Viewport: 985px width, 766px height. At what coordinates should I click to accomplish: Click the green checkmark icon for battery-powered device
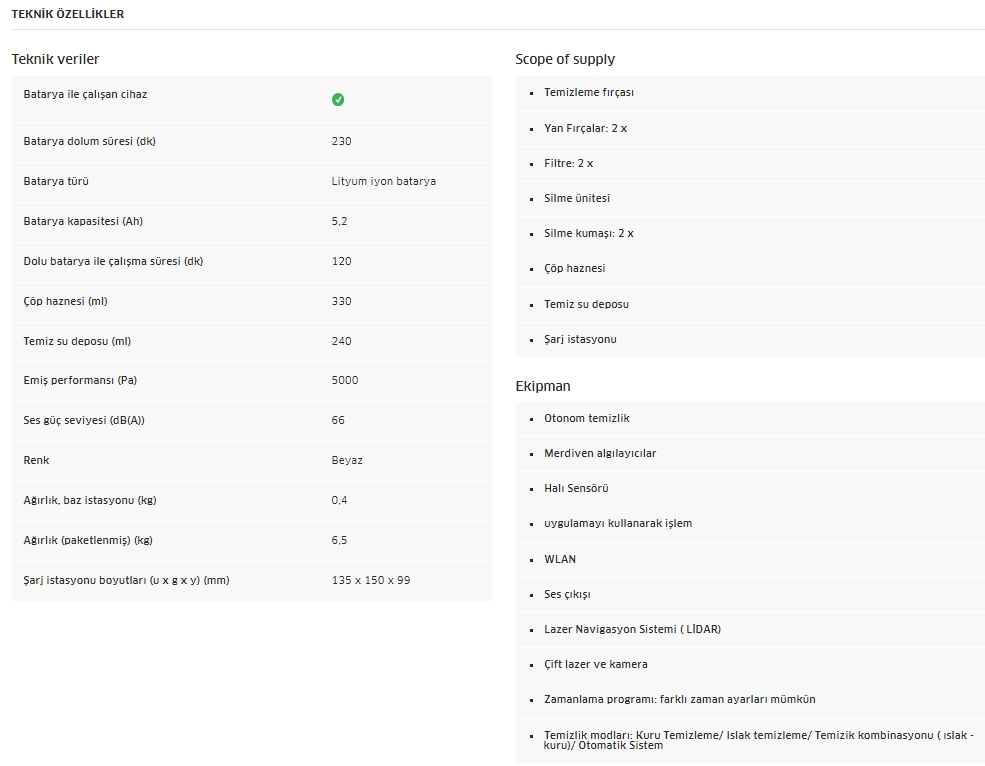tap(338, 99)
